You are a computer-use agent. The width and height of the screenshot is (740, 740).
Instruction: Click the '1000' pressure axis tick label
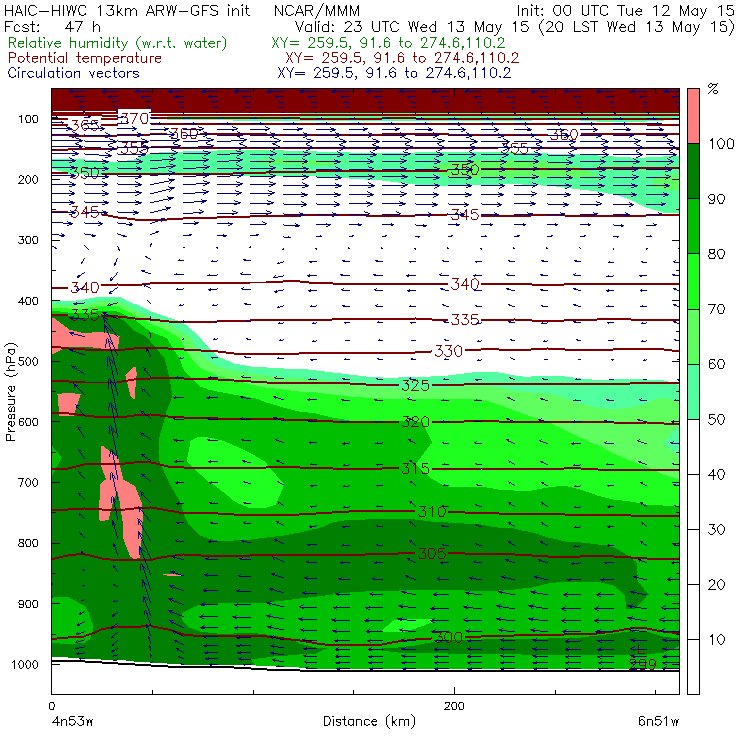click(25, 664)
